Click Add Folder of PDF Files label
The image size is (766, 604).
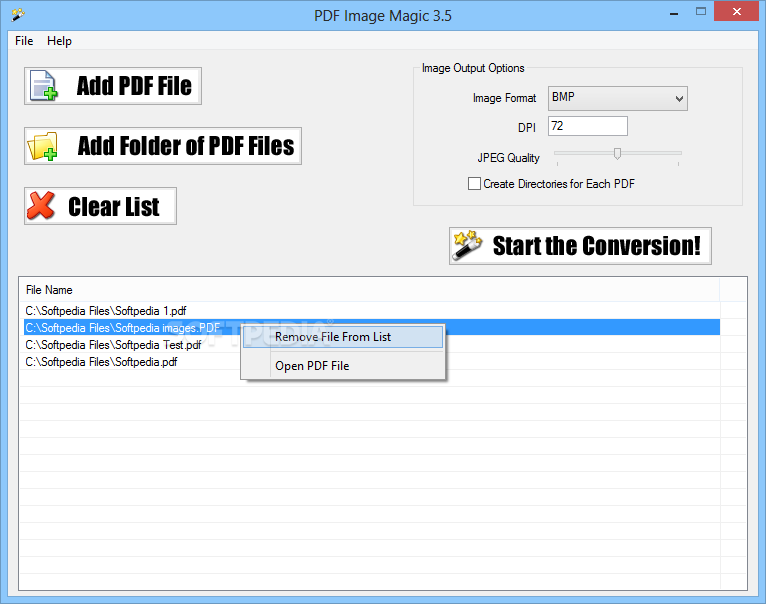point(186,146)
